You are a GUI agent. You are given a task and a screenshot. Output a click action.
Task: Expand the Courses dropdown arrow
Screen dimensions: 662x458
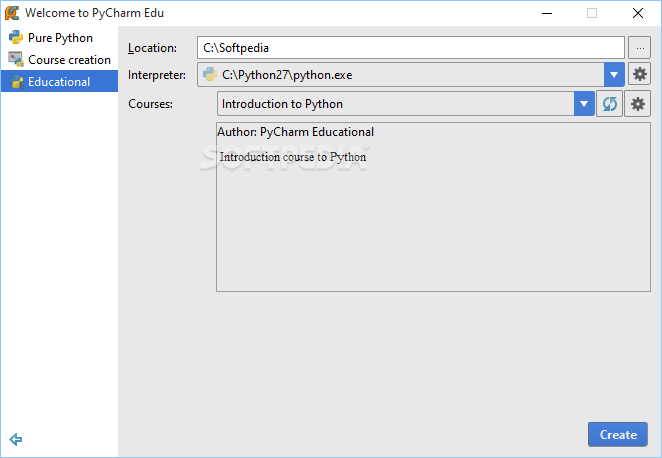584,103
